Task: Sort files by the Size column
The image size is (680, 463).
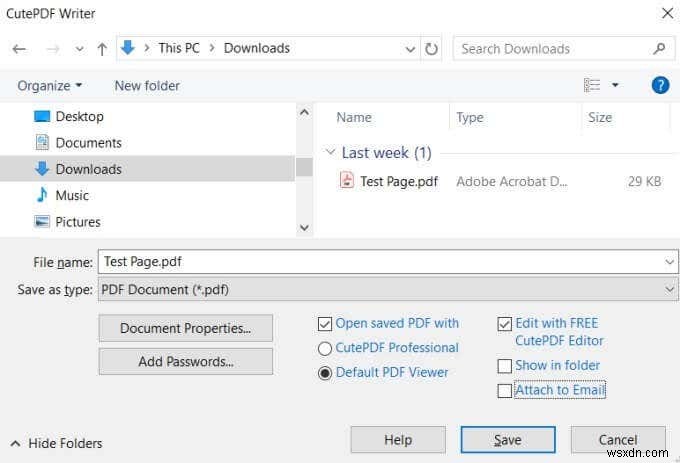Action: (x=600, y=117)
